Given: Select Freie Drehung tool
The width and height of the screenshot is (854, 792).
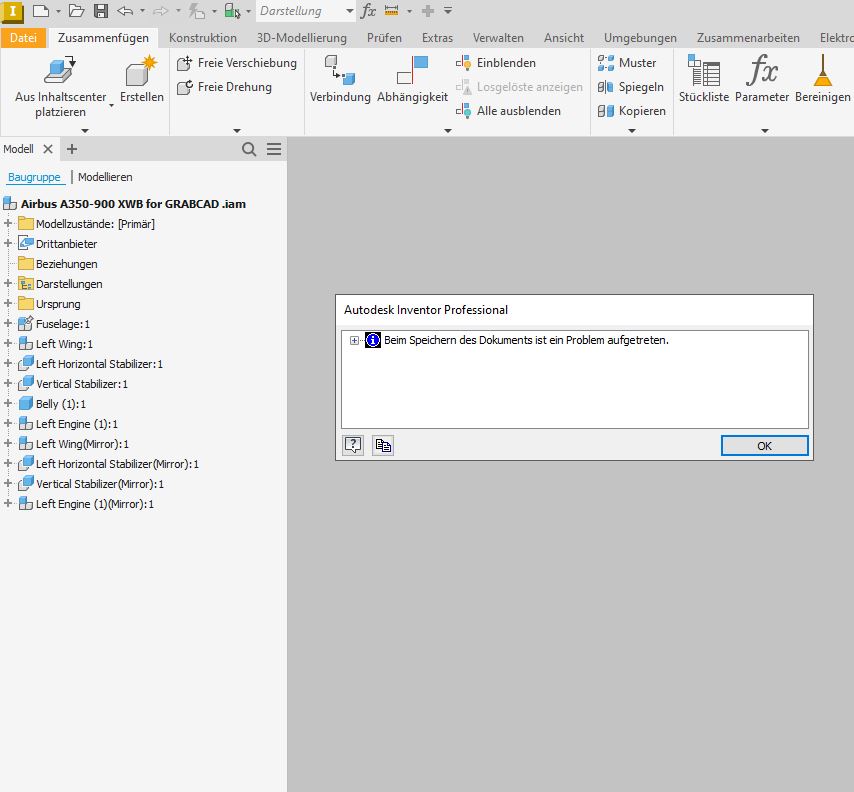Looking at the screenshot, I should 224,87.
